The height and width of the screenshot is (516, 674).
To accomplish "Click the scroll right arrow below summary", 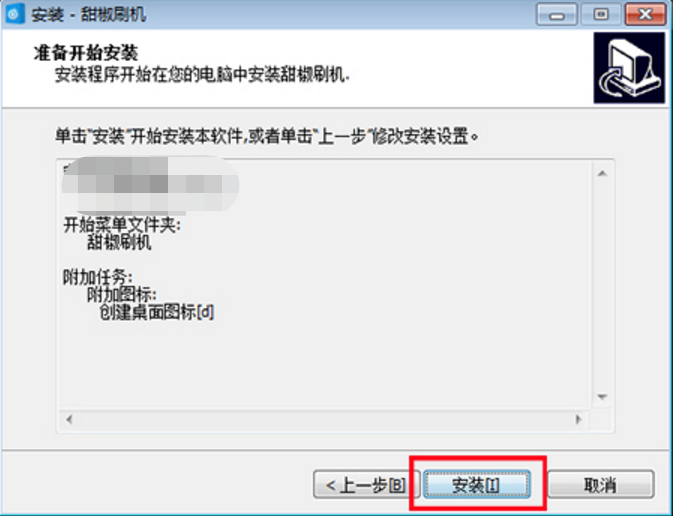I will pyautogui.click(x=579, y=419).
